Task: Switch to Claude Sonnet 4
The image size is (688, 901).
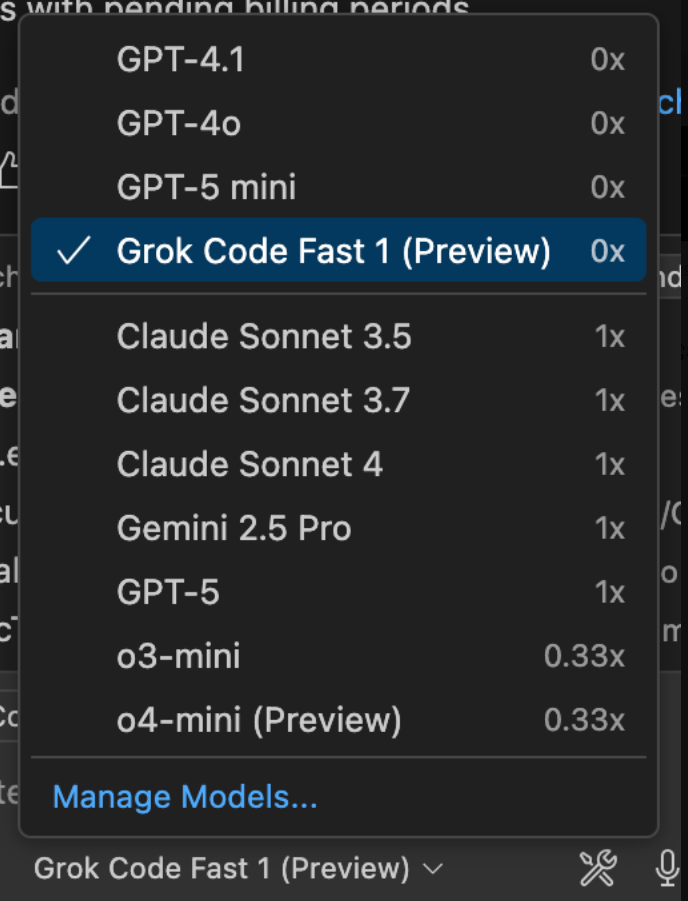Action: point(339,464)
